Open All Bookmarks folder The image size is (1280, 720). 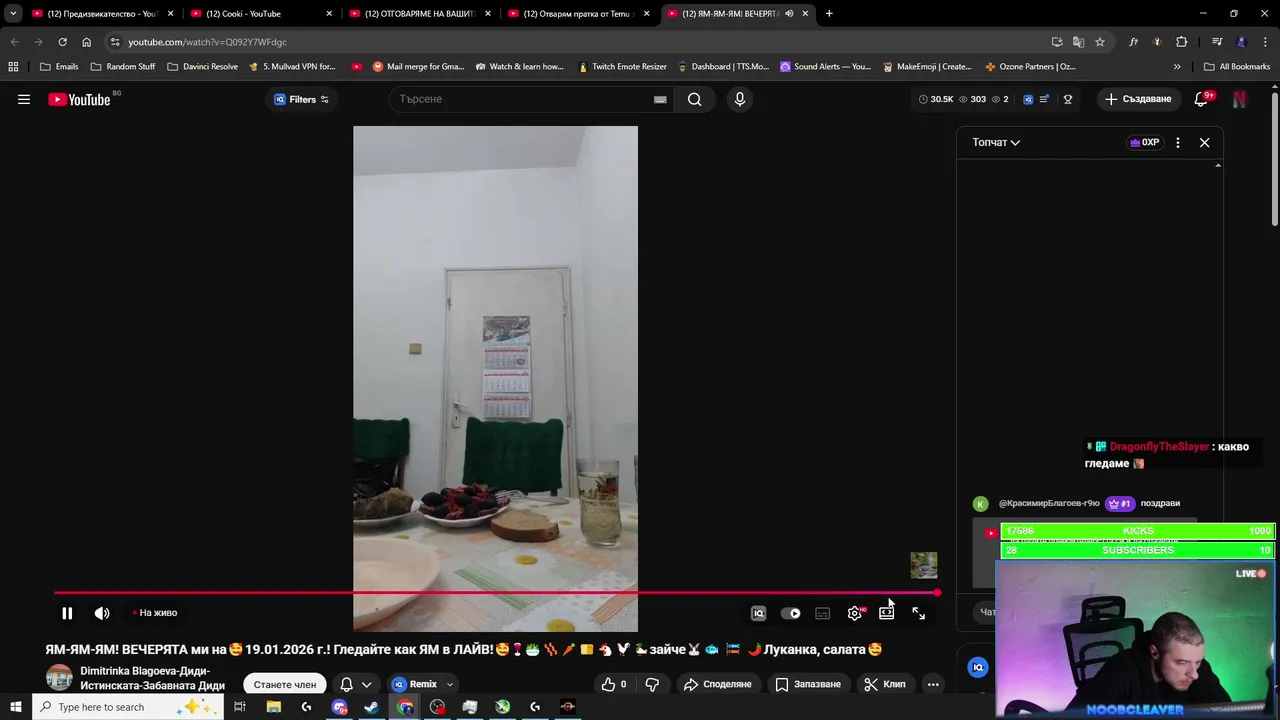1237,67
